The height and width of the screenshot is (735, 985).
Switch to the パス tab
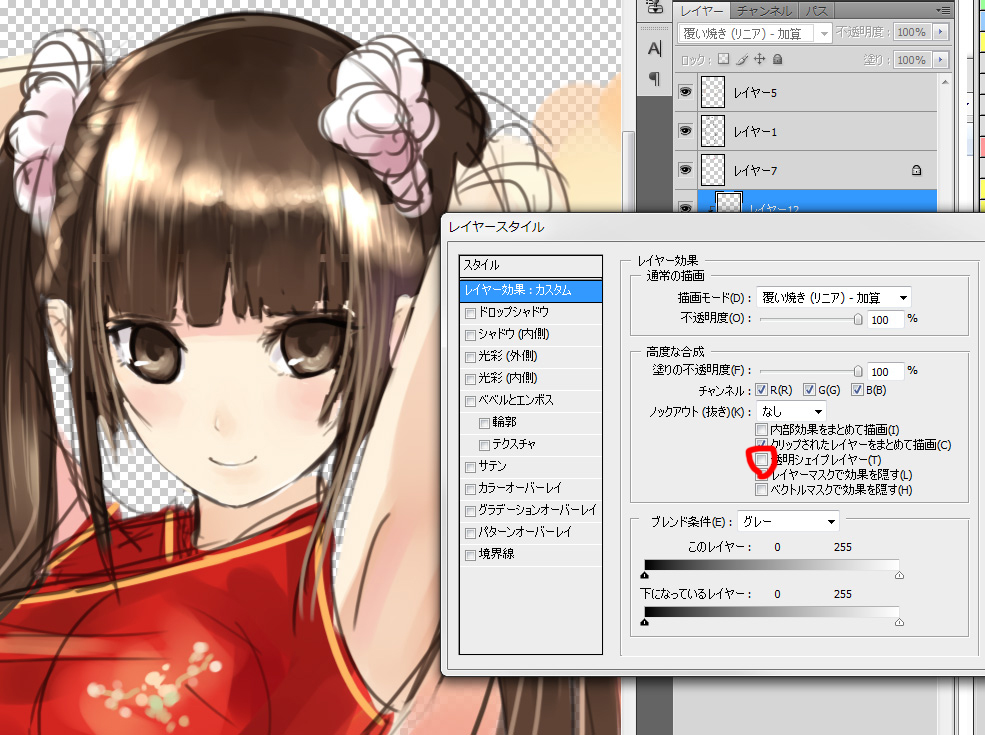(815, 11)
